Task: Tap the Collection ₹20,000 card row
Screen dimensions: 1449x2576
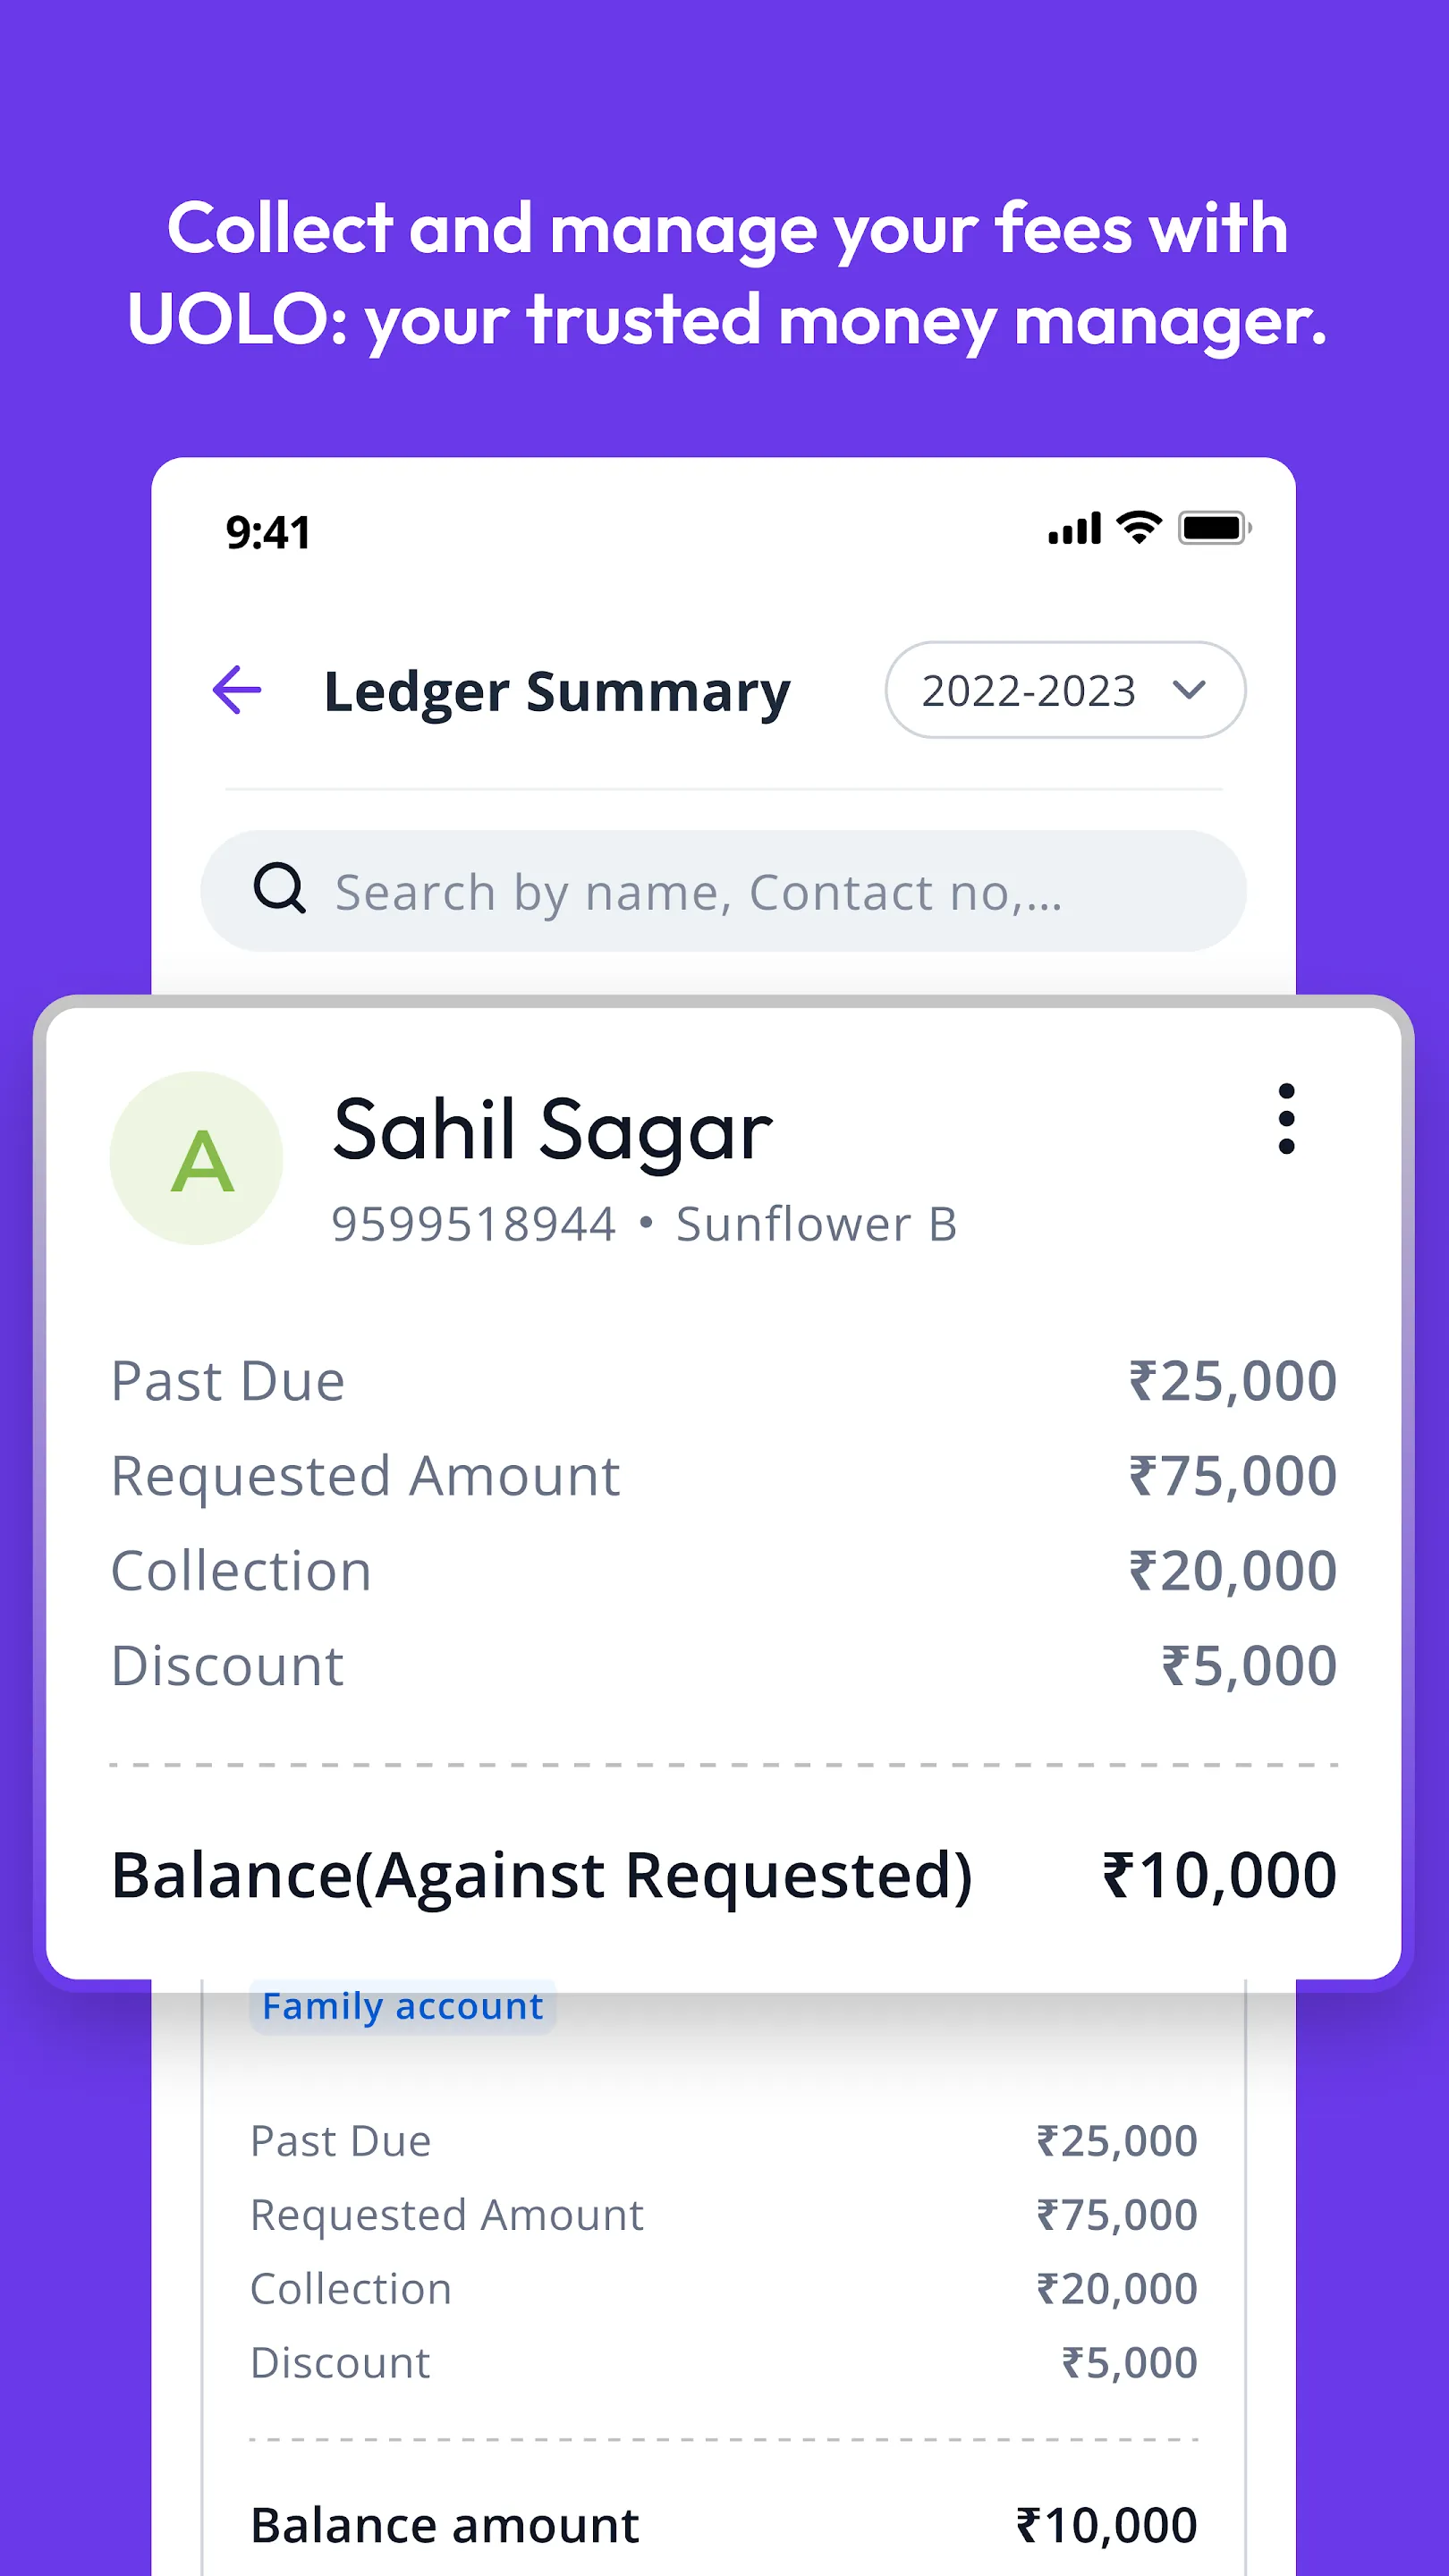Action: pyautogui.click(x=722, y=1571)
